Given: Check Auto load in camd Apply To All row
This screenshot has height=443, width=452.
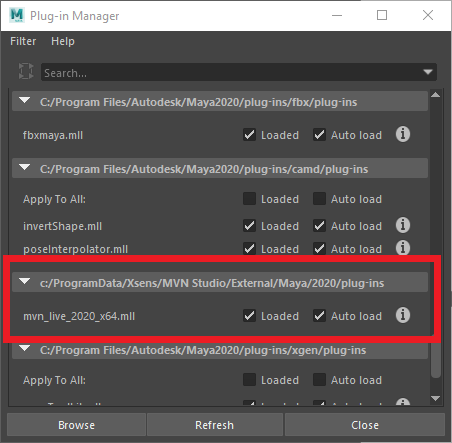Looking at the screenshot, I should coord(319,199).
